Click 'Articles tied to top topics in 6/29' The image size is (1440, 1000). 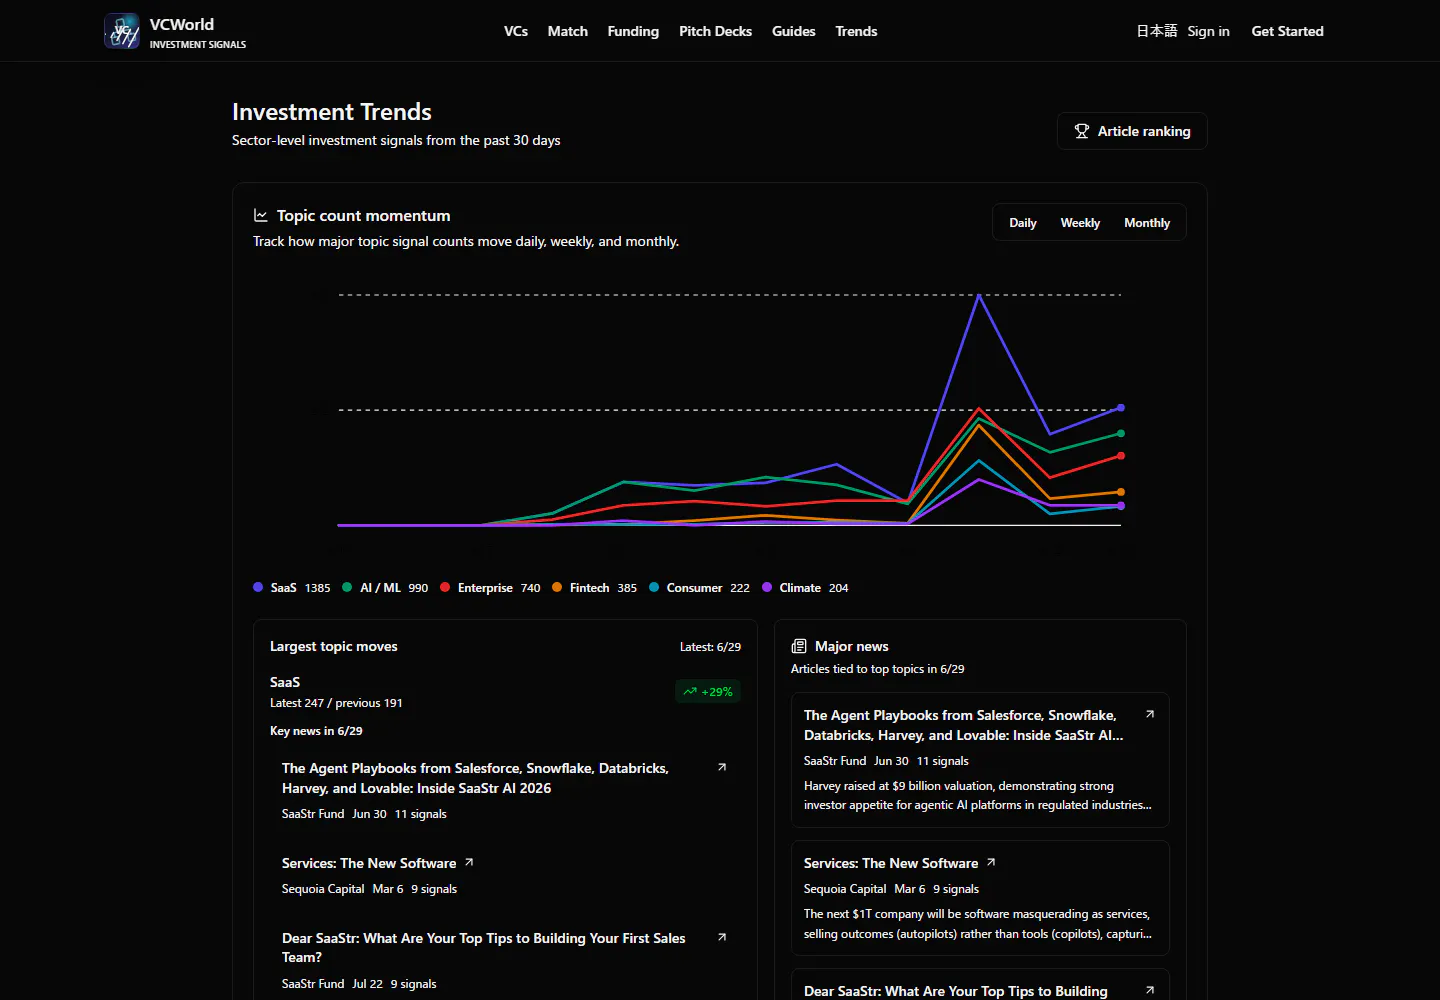(x=878, y=669)
